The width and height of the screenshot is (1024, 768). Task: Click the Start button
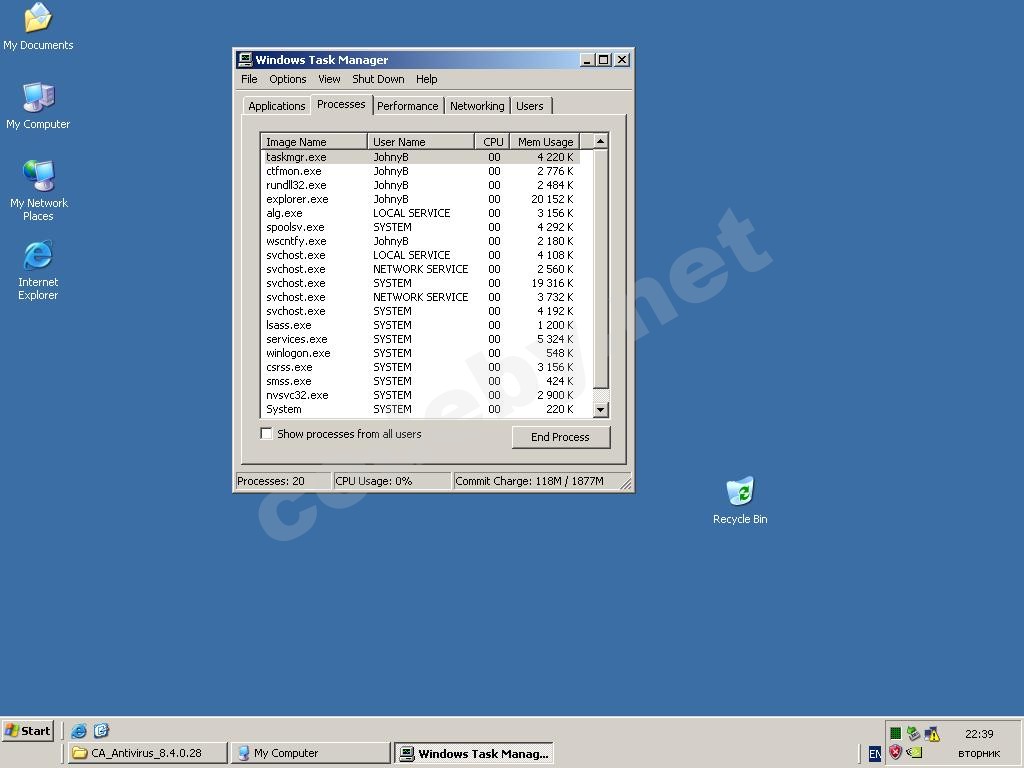tap(28, 731)
